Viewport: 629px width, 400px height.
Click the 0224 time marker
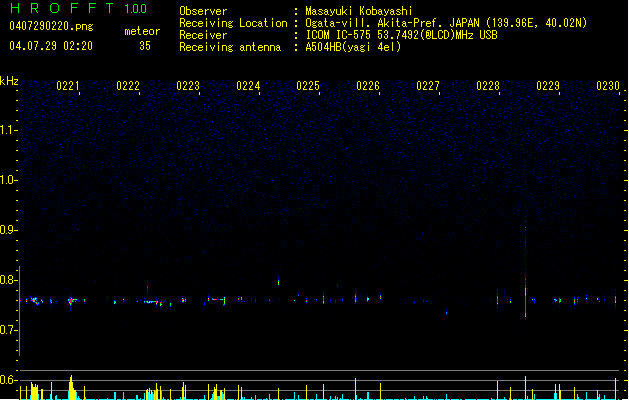pyautogui.click(x=248, y=86)
